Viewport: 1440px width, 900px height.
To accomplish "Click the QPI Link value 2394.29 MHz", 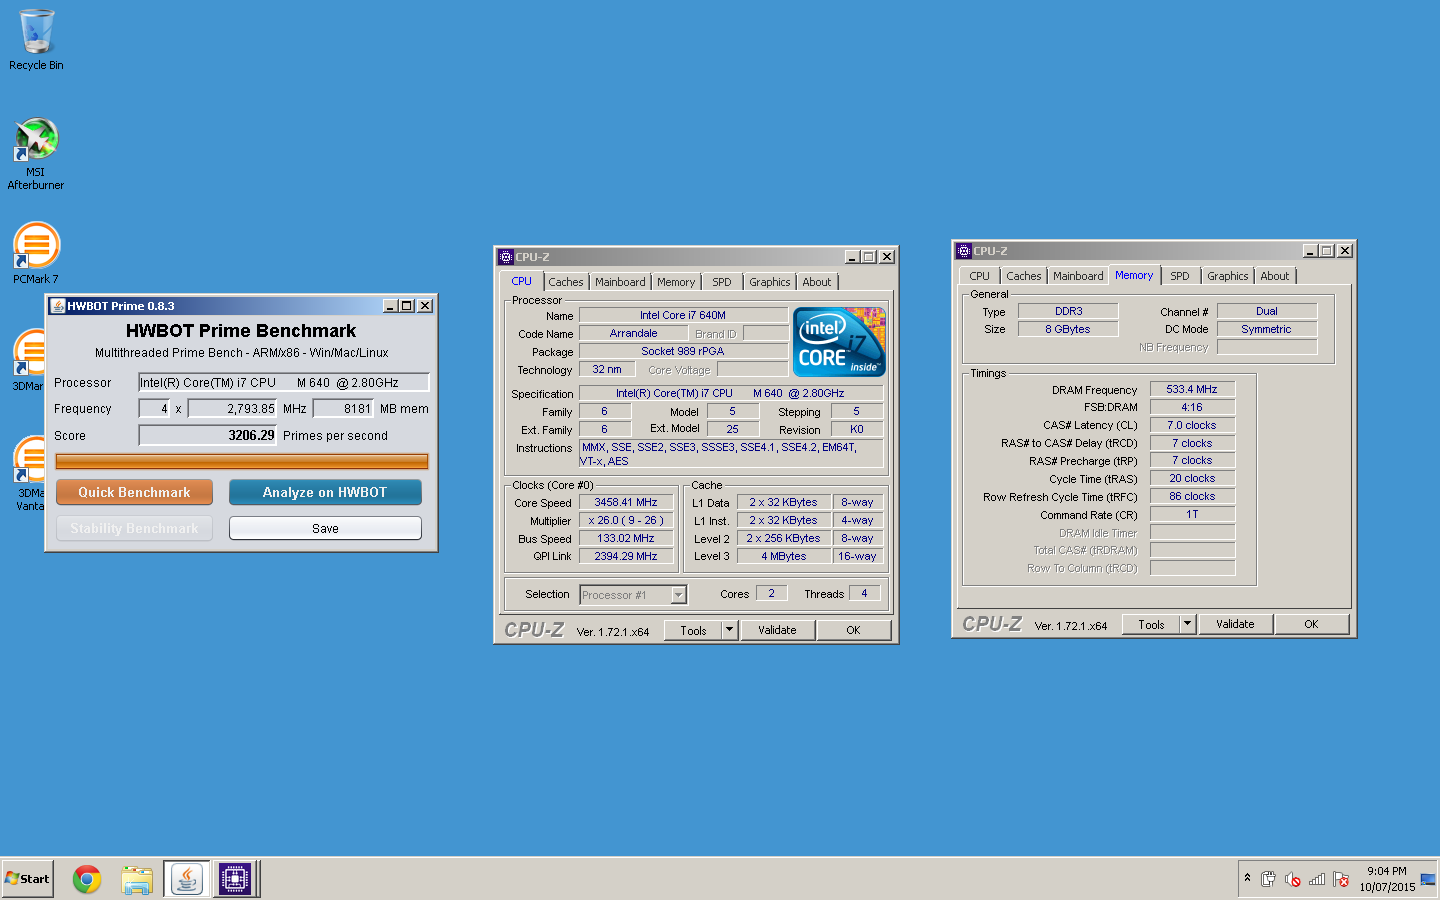I will tap(626, 556).
